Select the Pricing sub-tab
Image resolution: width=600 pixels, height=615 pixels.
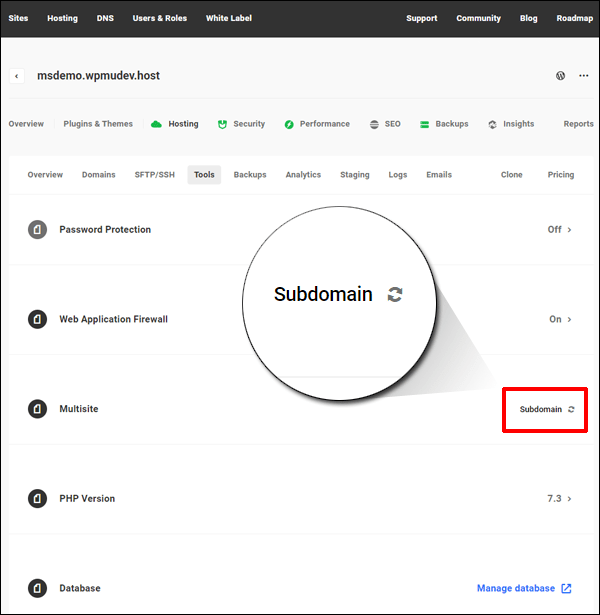[x=561, y=175]
